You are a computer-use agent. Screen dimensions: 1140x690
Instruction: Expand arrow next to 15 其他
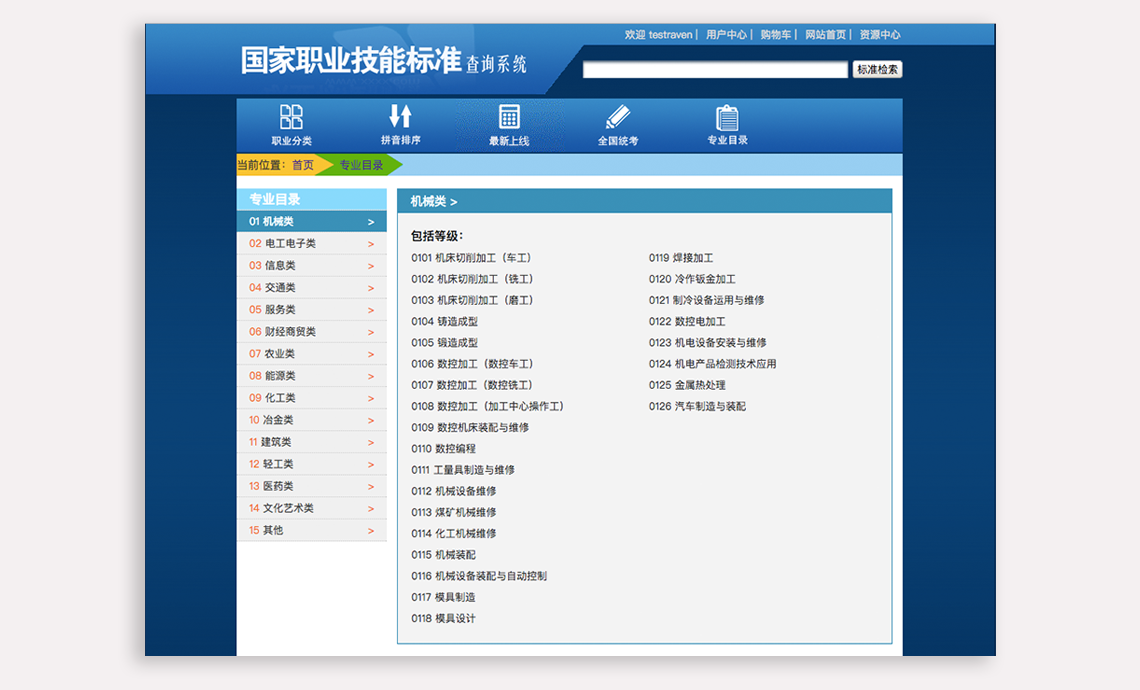point(371,531)
